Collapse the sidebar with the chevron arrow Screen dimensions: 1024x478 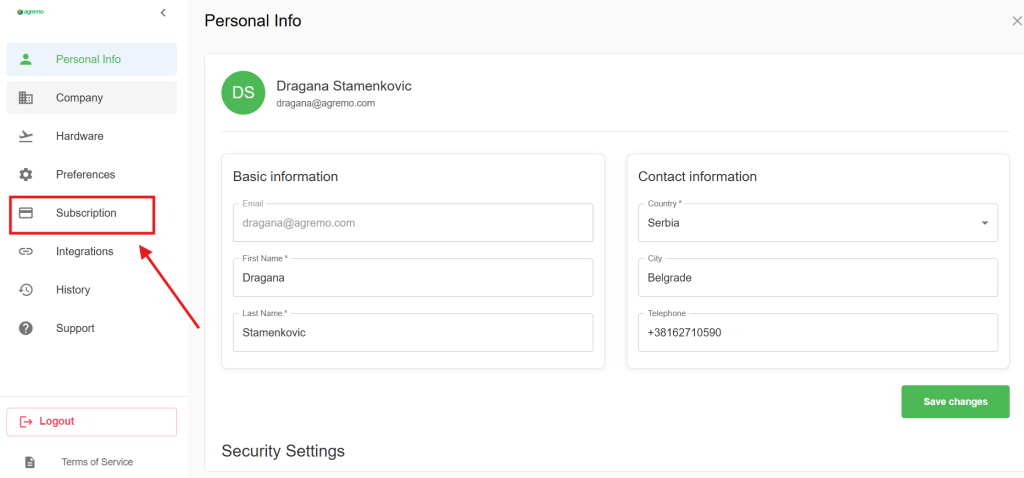163,12
